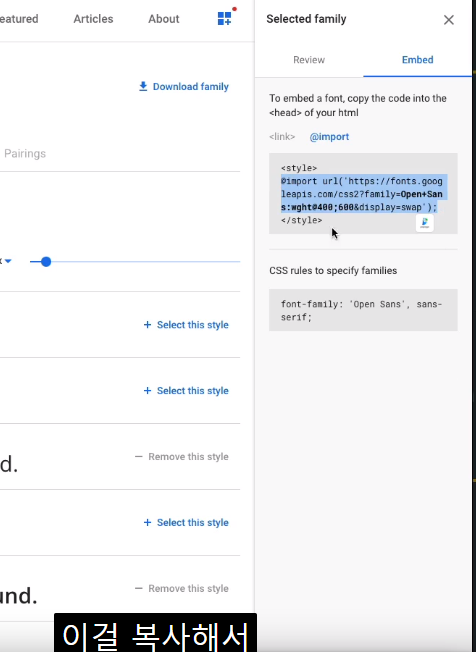
Task: Click the extension icon in code box
Action: 424,222
